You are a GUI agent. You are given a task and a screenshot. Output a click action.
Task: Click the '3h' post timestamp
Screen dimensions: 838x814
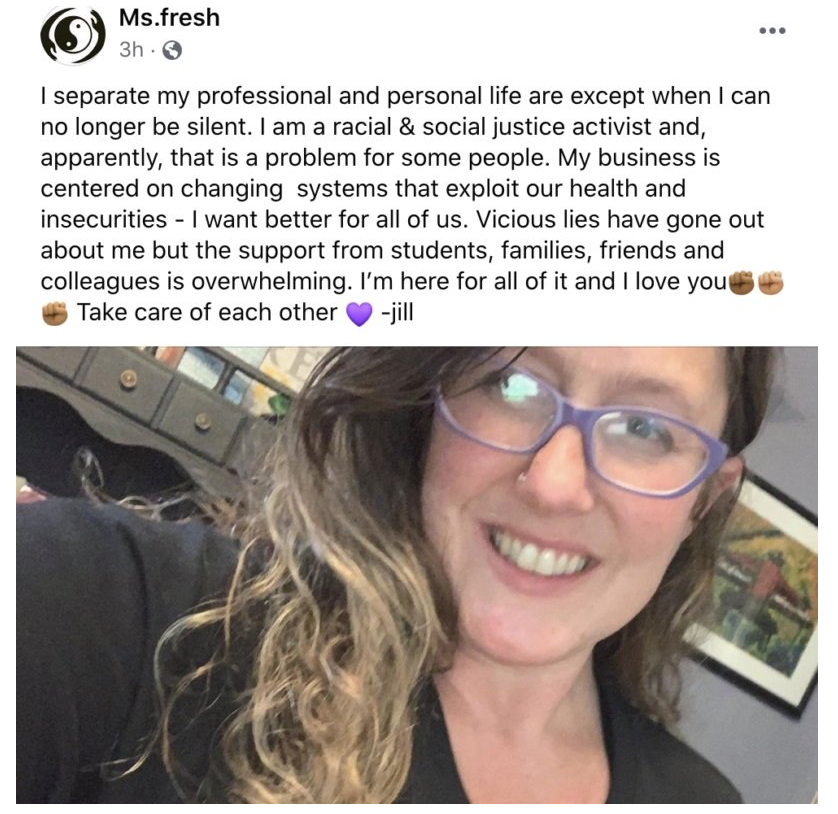tap(131, 50)
